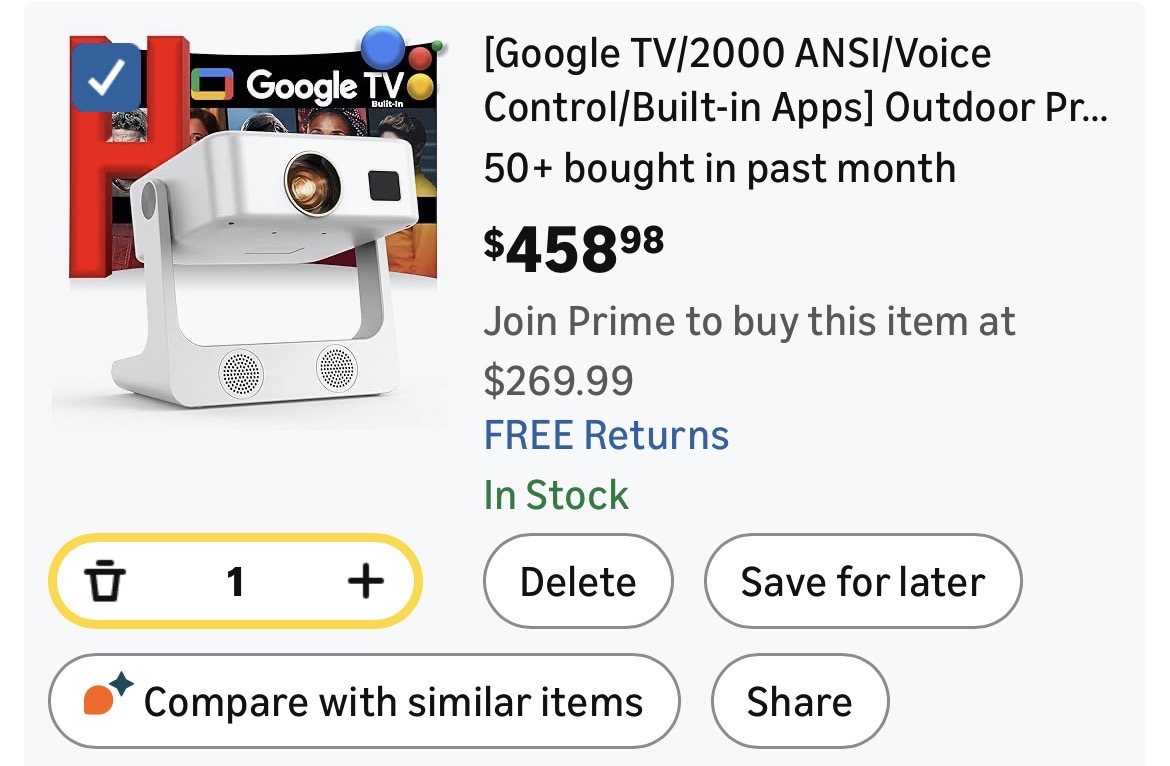The image size is (1170, 766).
Task: Click the 50+ bought in past month text
Action: tap(719, 168)
